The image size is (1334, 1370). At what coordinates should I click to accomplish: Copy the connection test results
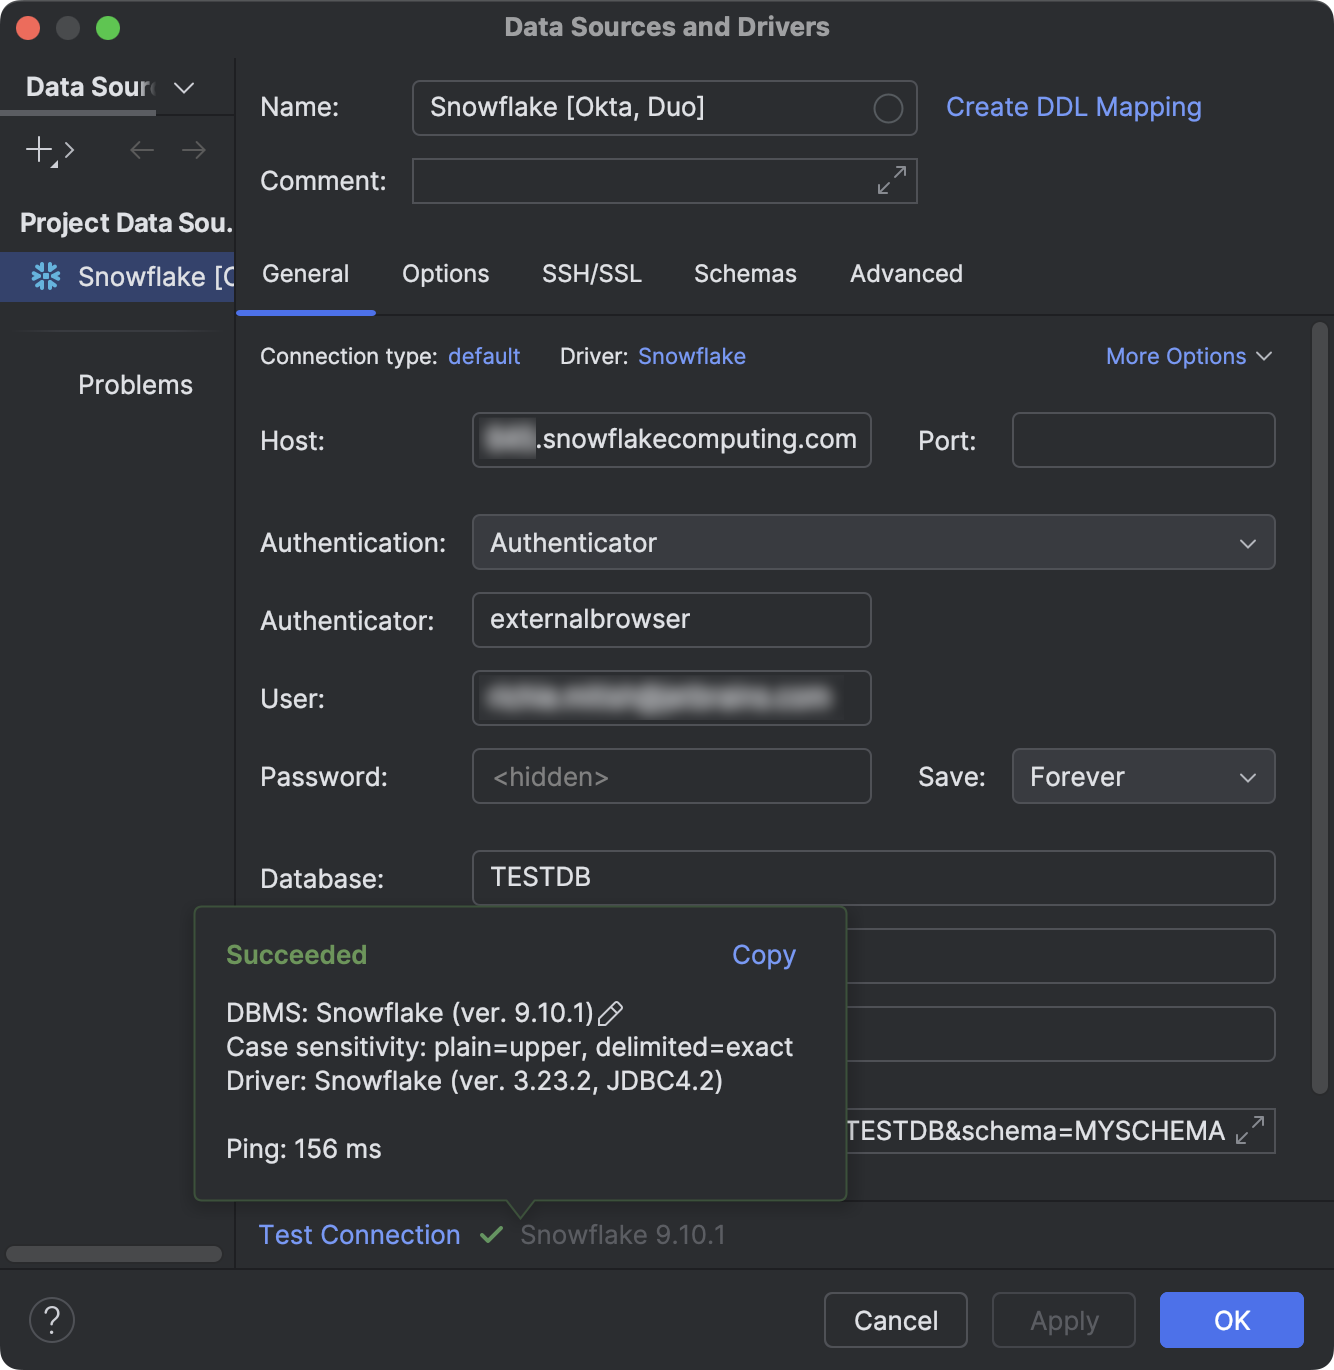[763, 955]
